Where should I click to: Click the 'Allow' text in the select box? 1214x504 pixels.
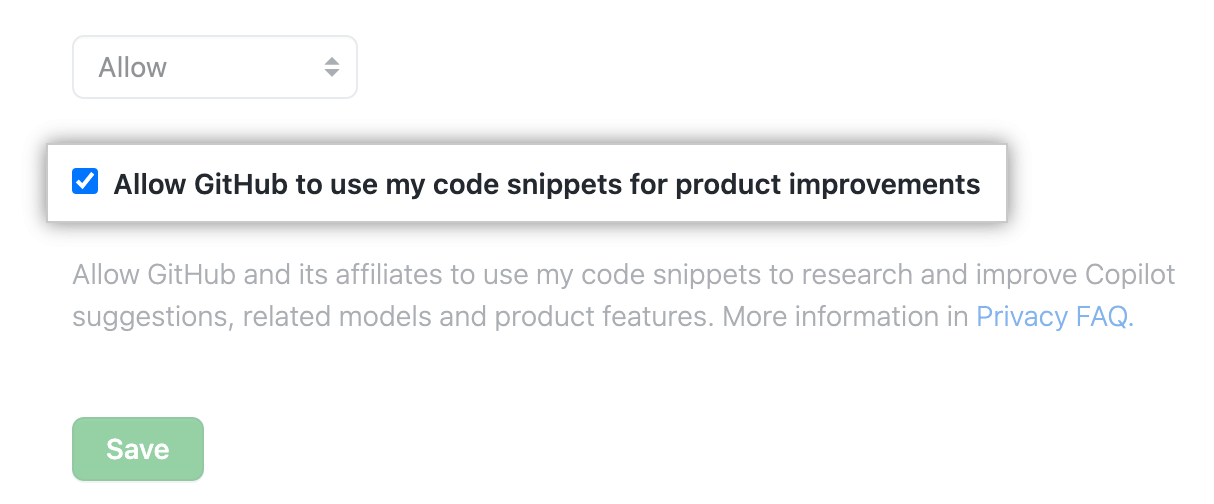pyautogui.click(x=133, y=68)
